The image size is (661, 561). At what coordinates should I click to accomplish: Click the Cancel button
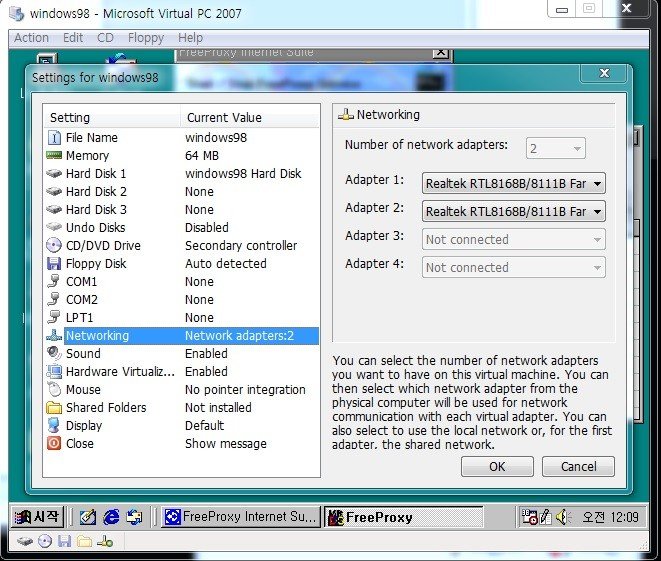tap(578, 467)
